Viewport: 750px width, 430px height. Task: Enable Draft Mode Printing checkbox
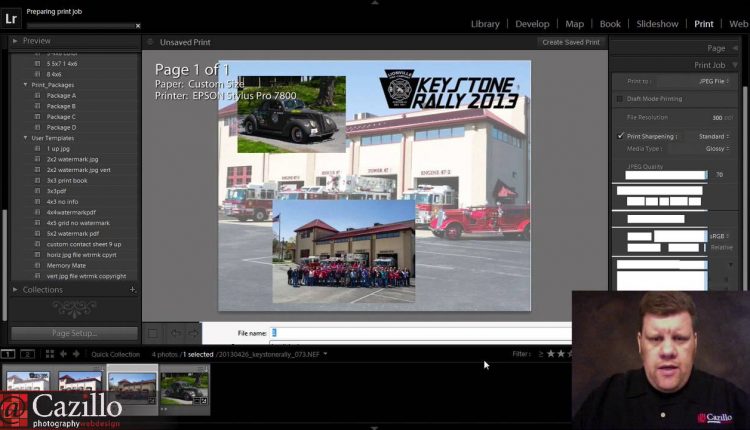(x=620, y=99)
